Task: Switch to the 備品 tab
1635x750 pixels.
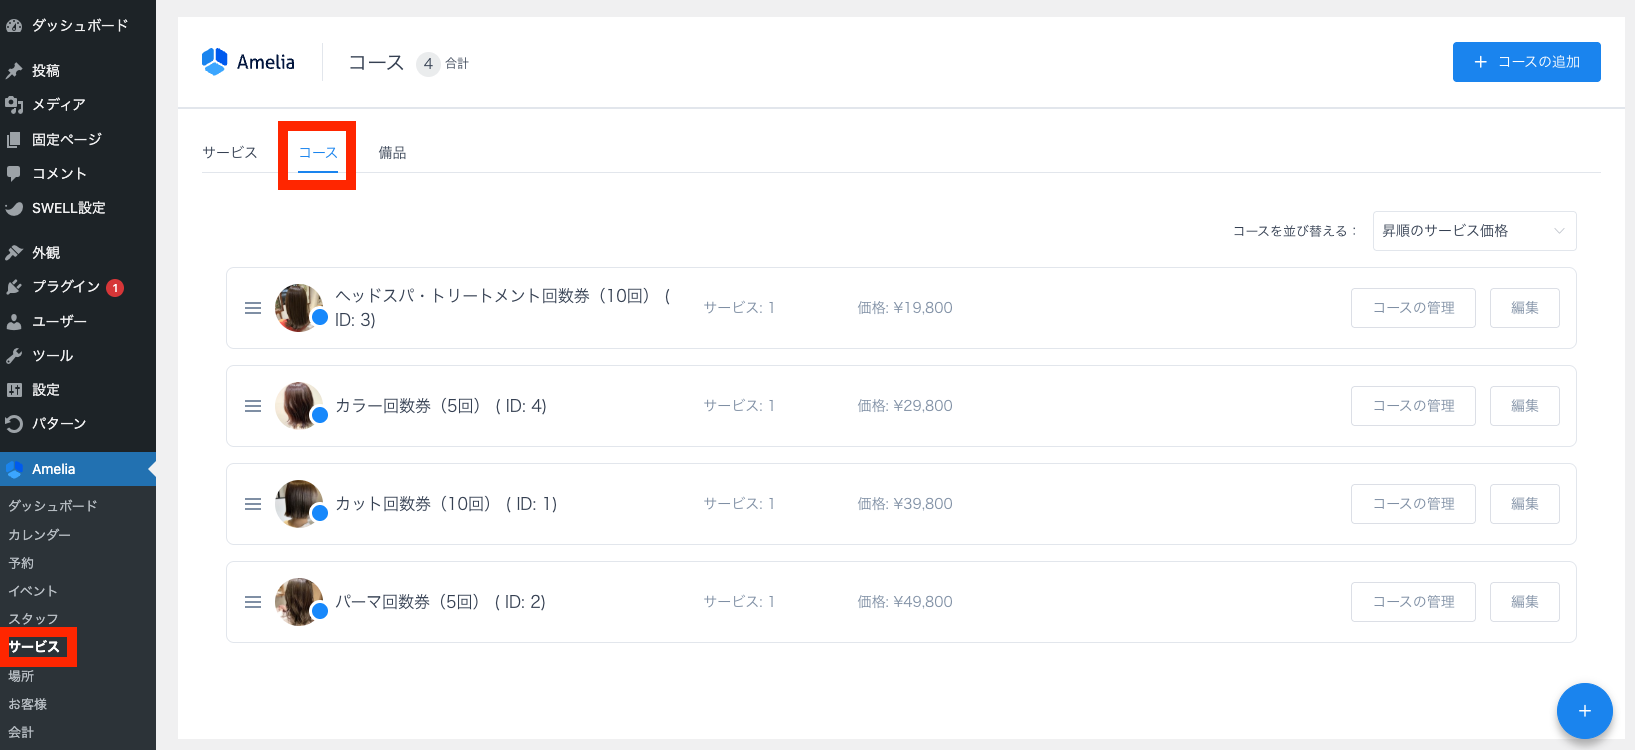Action: [392, 153]
